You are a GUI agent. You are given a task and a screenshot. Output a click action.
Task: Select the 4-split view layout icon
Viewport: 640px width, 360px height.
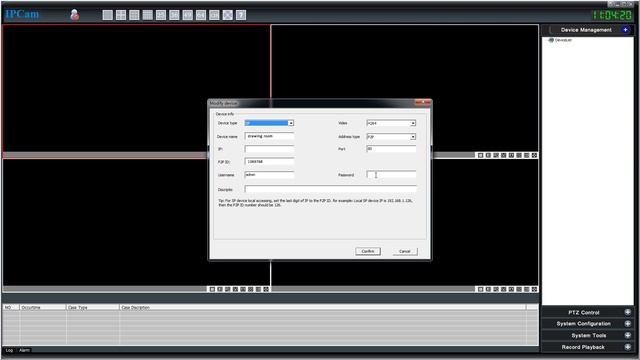click(121, 15)
